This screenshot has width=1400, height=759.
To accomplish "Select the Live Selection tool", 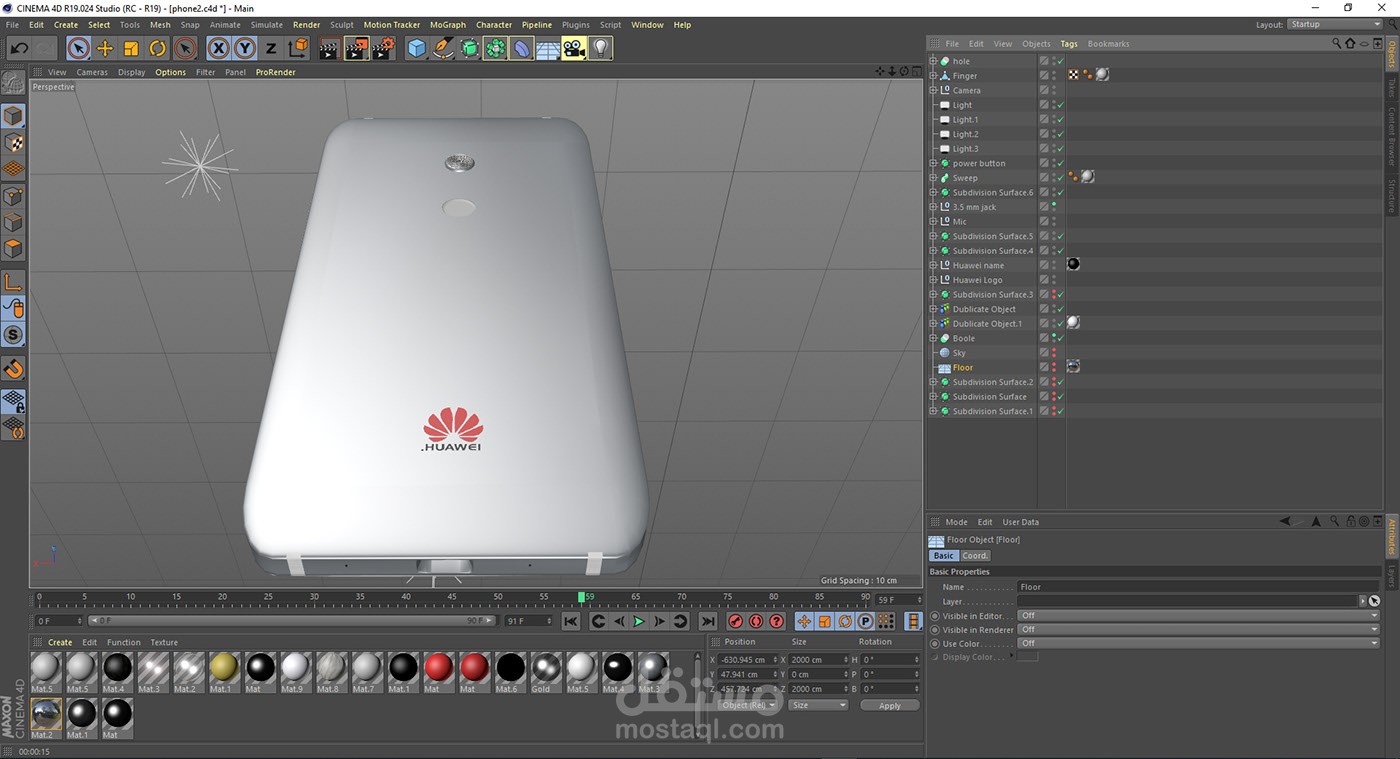I will pyautogui.click(x=78, y=48).
